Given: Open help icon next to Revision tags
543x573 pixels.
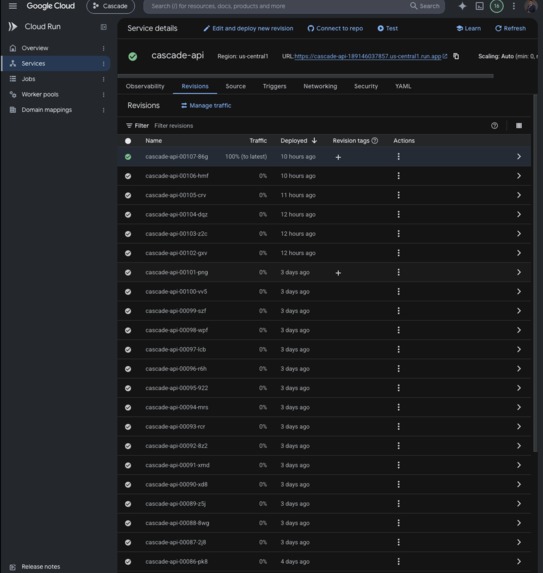Looking at the screenshot, I should [x=375, y=140].
